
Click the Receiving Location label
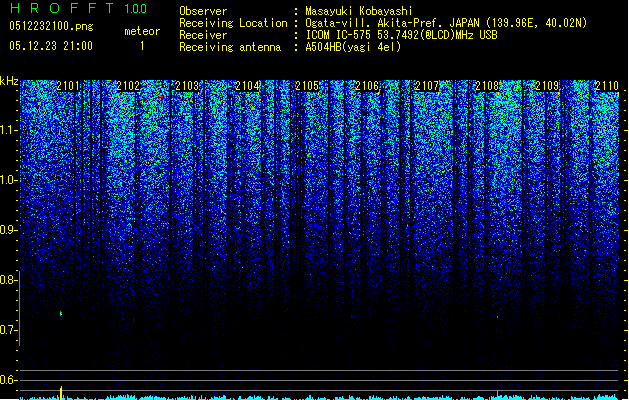click(x=233, y=23)
